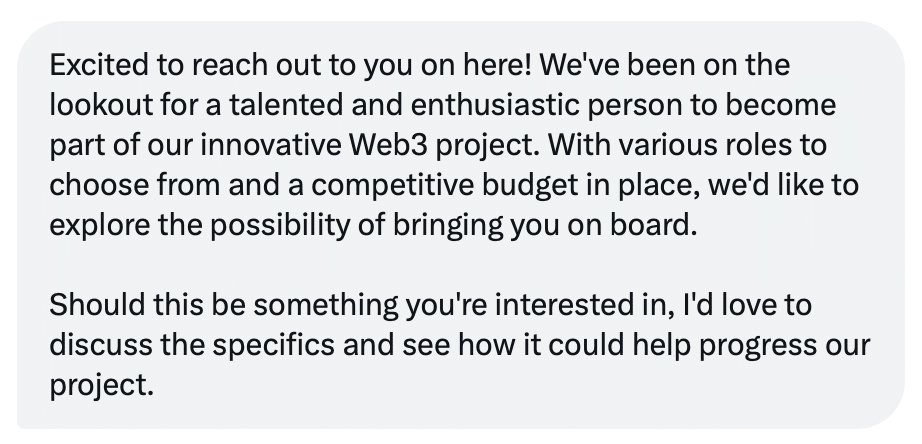Click the final word "project." in the bubble
Image resolution: width=922 pixels, height=444 pixels.
[x=102, y=386]
